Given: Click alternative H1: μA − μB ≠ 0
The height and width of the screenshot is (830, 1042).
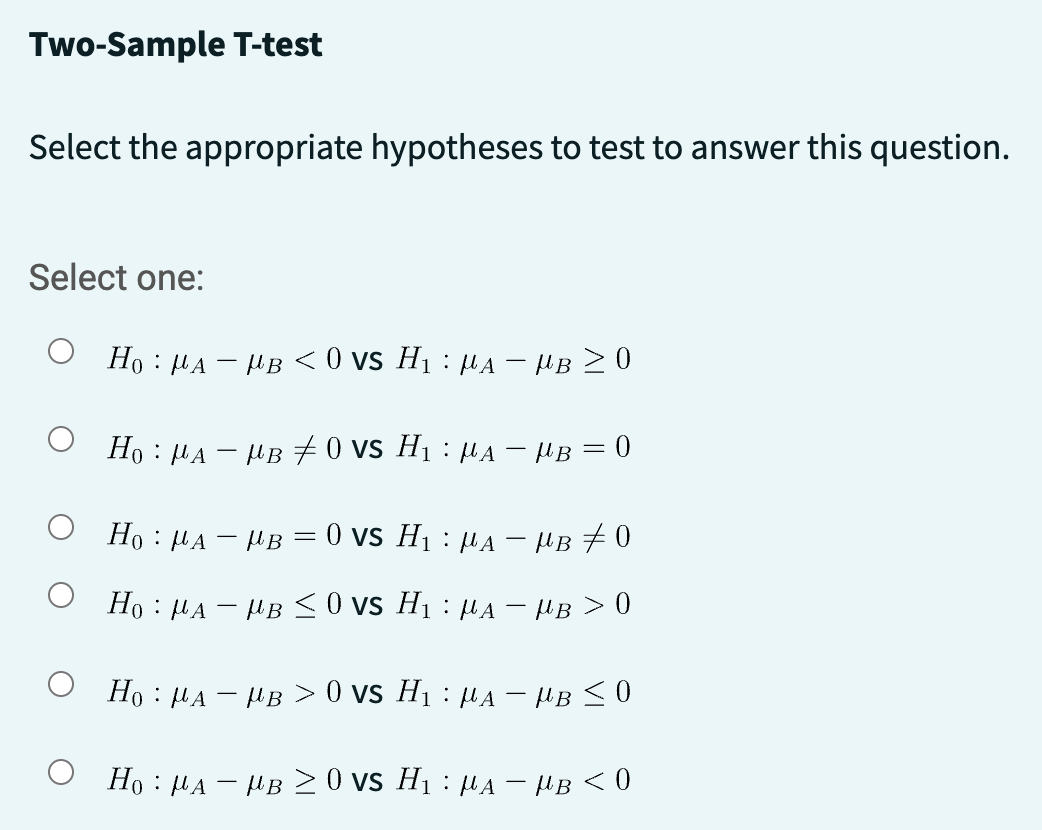Looking at the screenshot, I should 513,536.
